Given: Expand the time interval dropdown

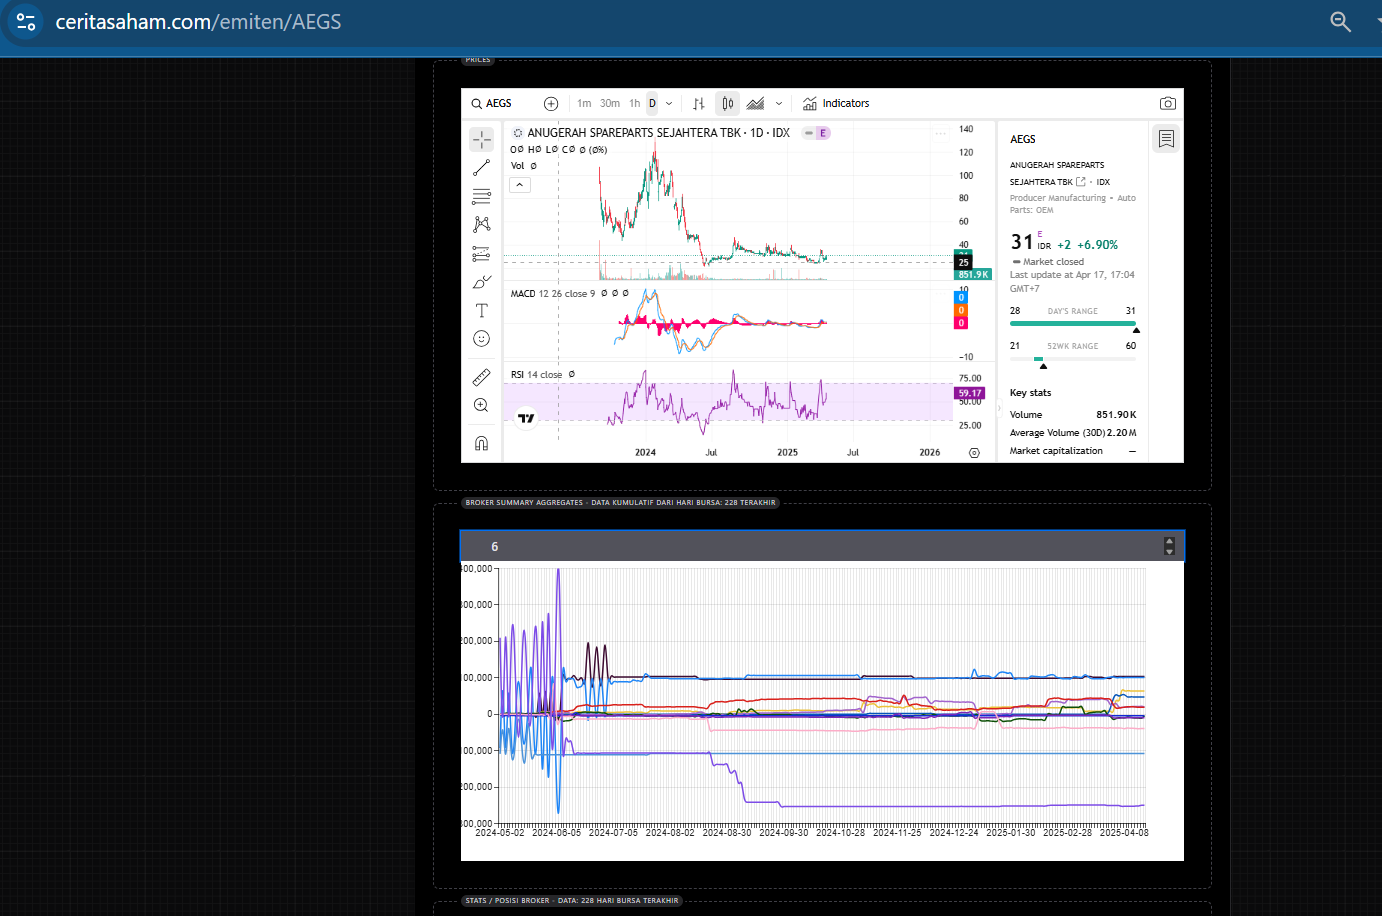Looking at the screenshot, I should click(x=669, y=103).
